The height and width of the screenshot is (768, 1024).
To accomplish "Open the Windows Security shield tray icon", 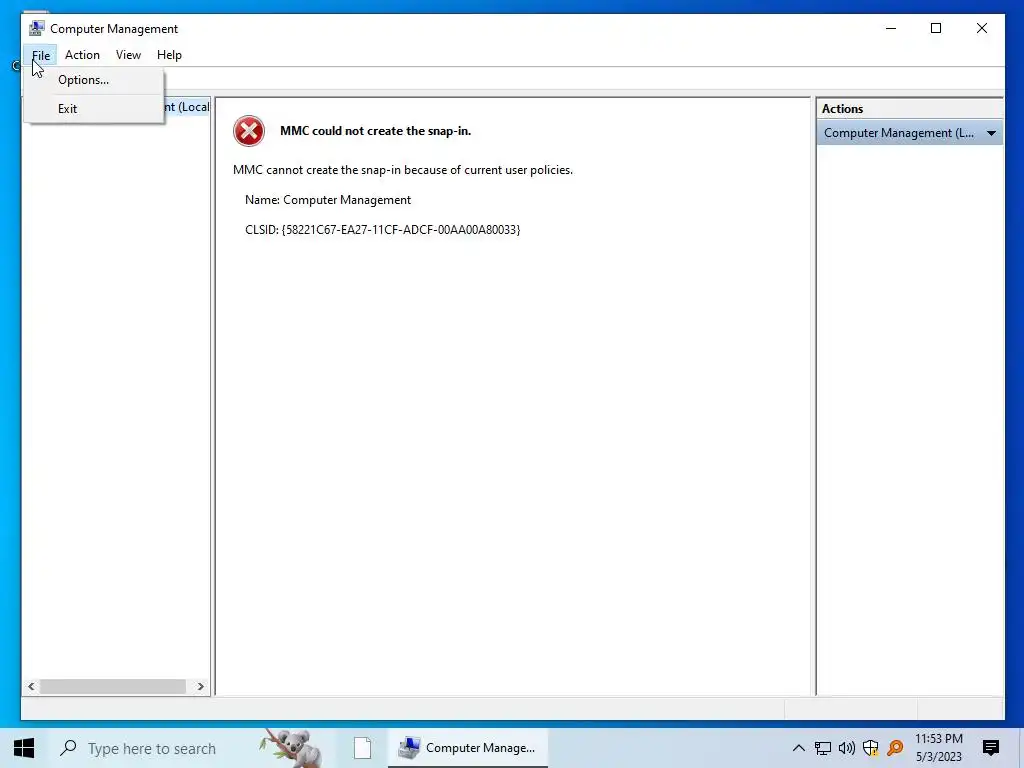I will click(871, 748).
